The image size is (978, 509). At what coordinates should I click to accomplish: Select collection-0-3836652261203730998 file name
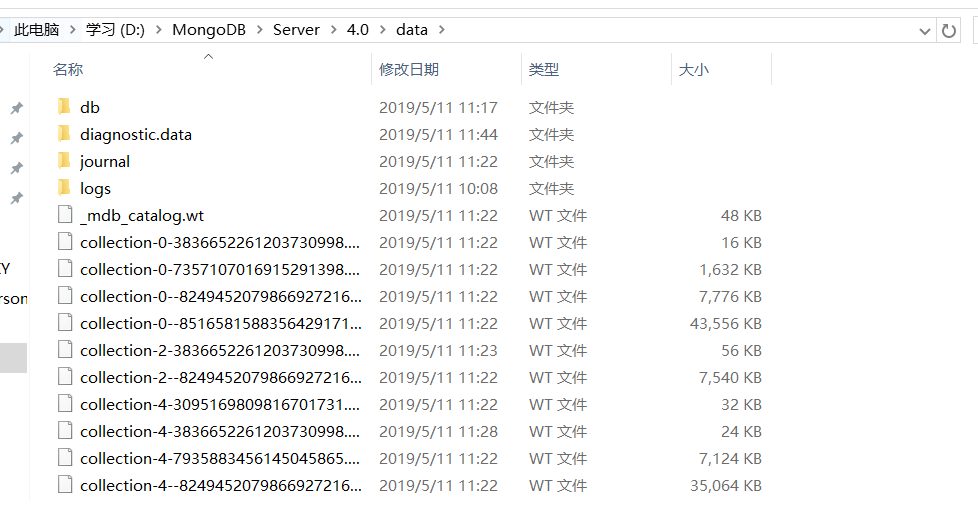(220, 242)
